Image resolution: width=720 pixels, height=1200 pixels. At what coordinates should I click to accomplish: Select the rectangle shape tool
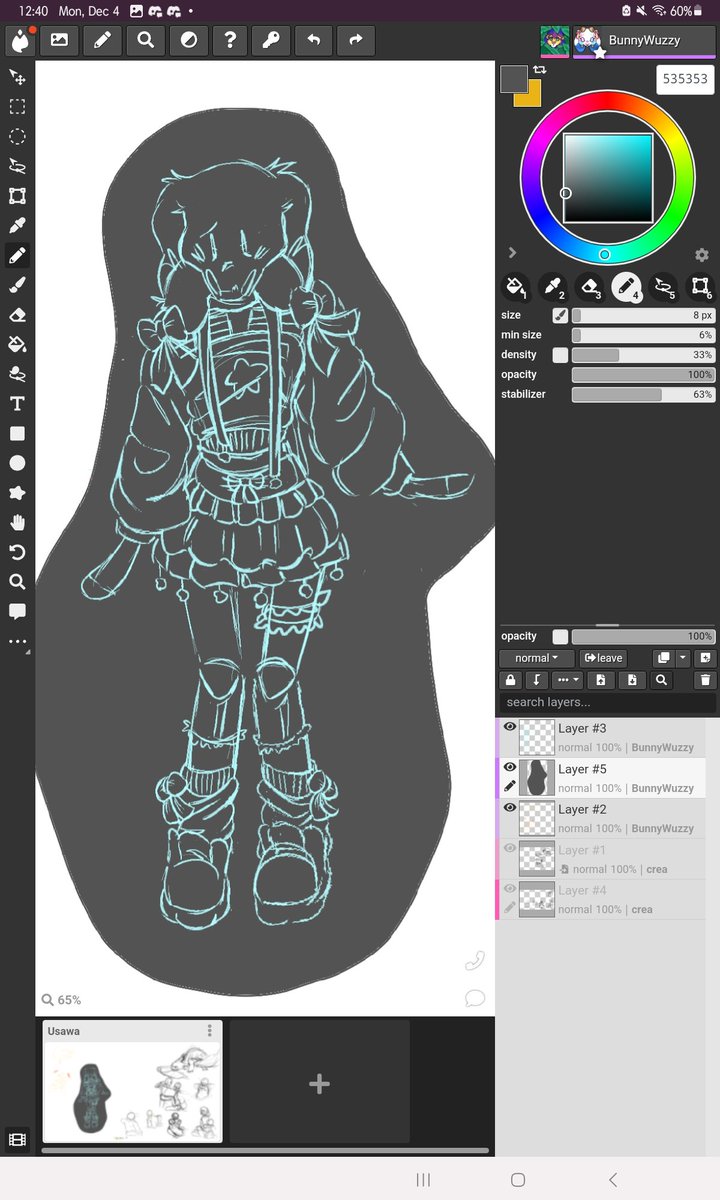pos(17,434)
